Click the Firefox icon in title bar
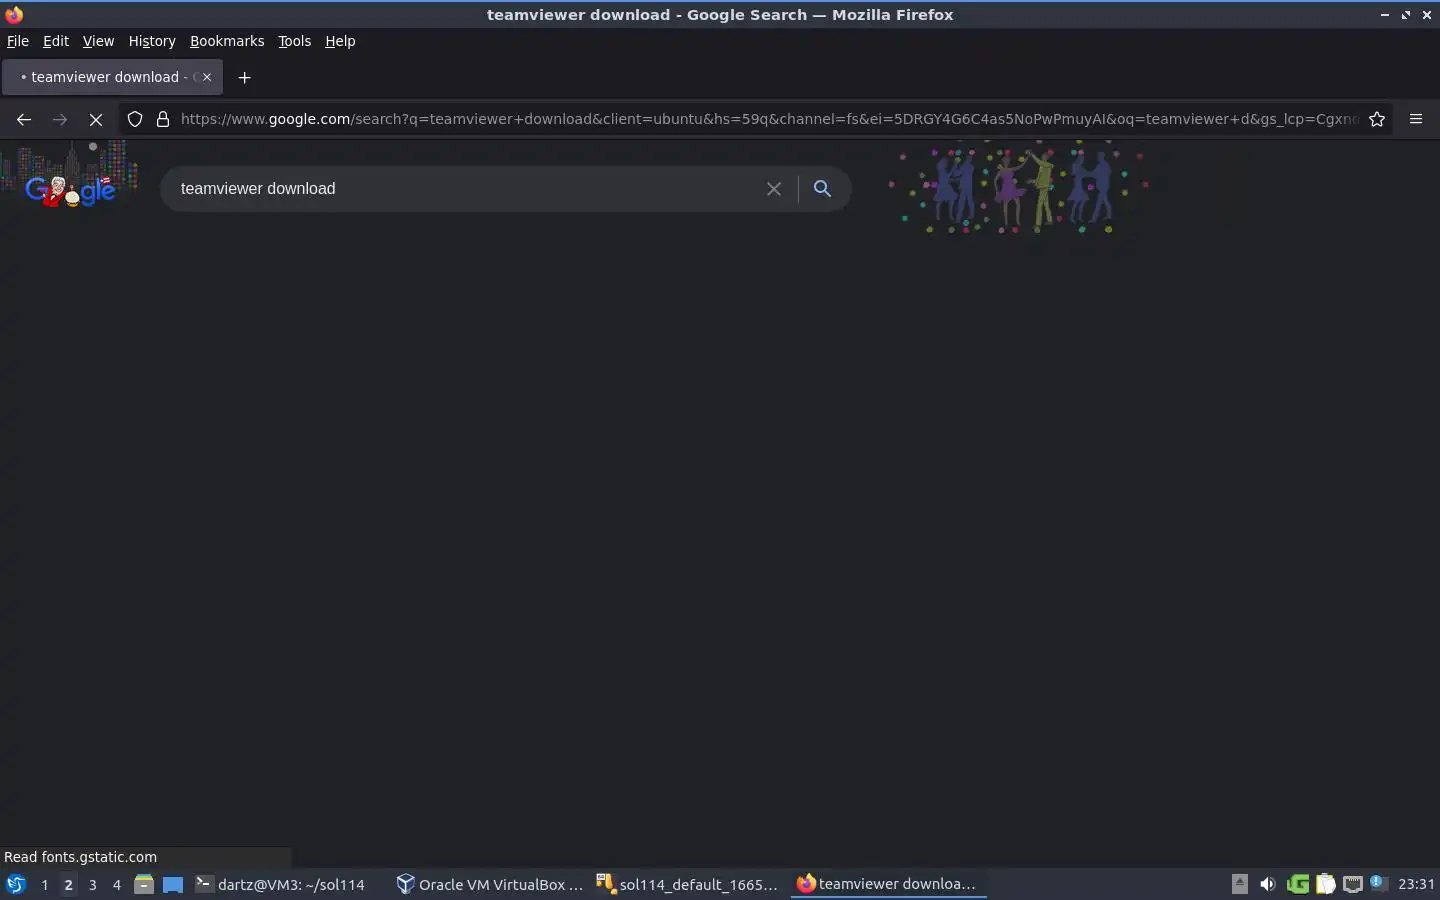The height and width of the screenshot is (900, 1440). pyautogui.click(x=14, y=14)
